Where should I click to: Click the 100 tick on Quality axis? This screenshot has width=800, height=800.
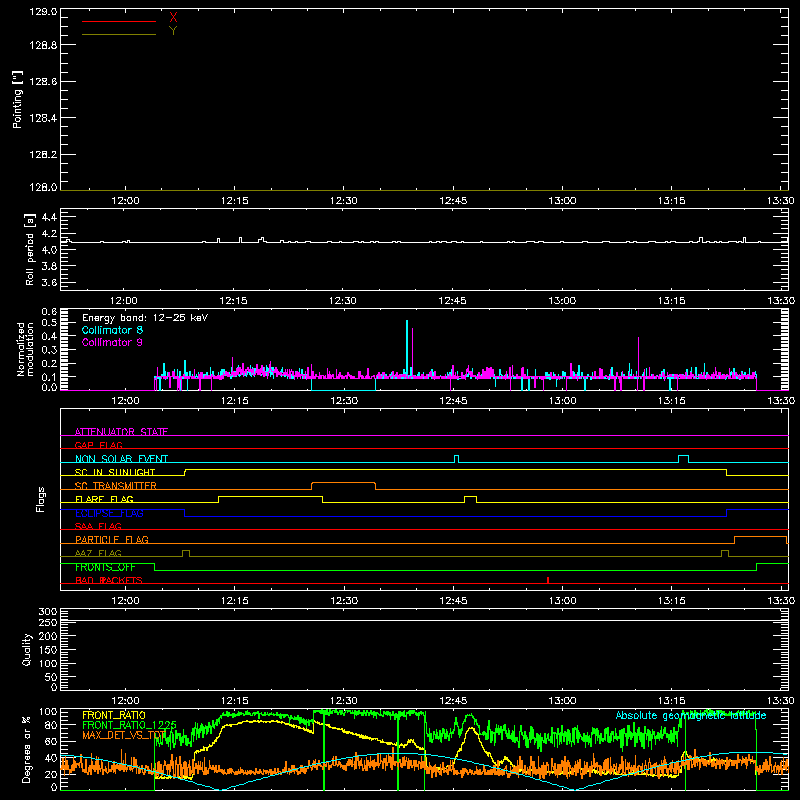point(47,664)
